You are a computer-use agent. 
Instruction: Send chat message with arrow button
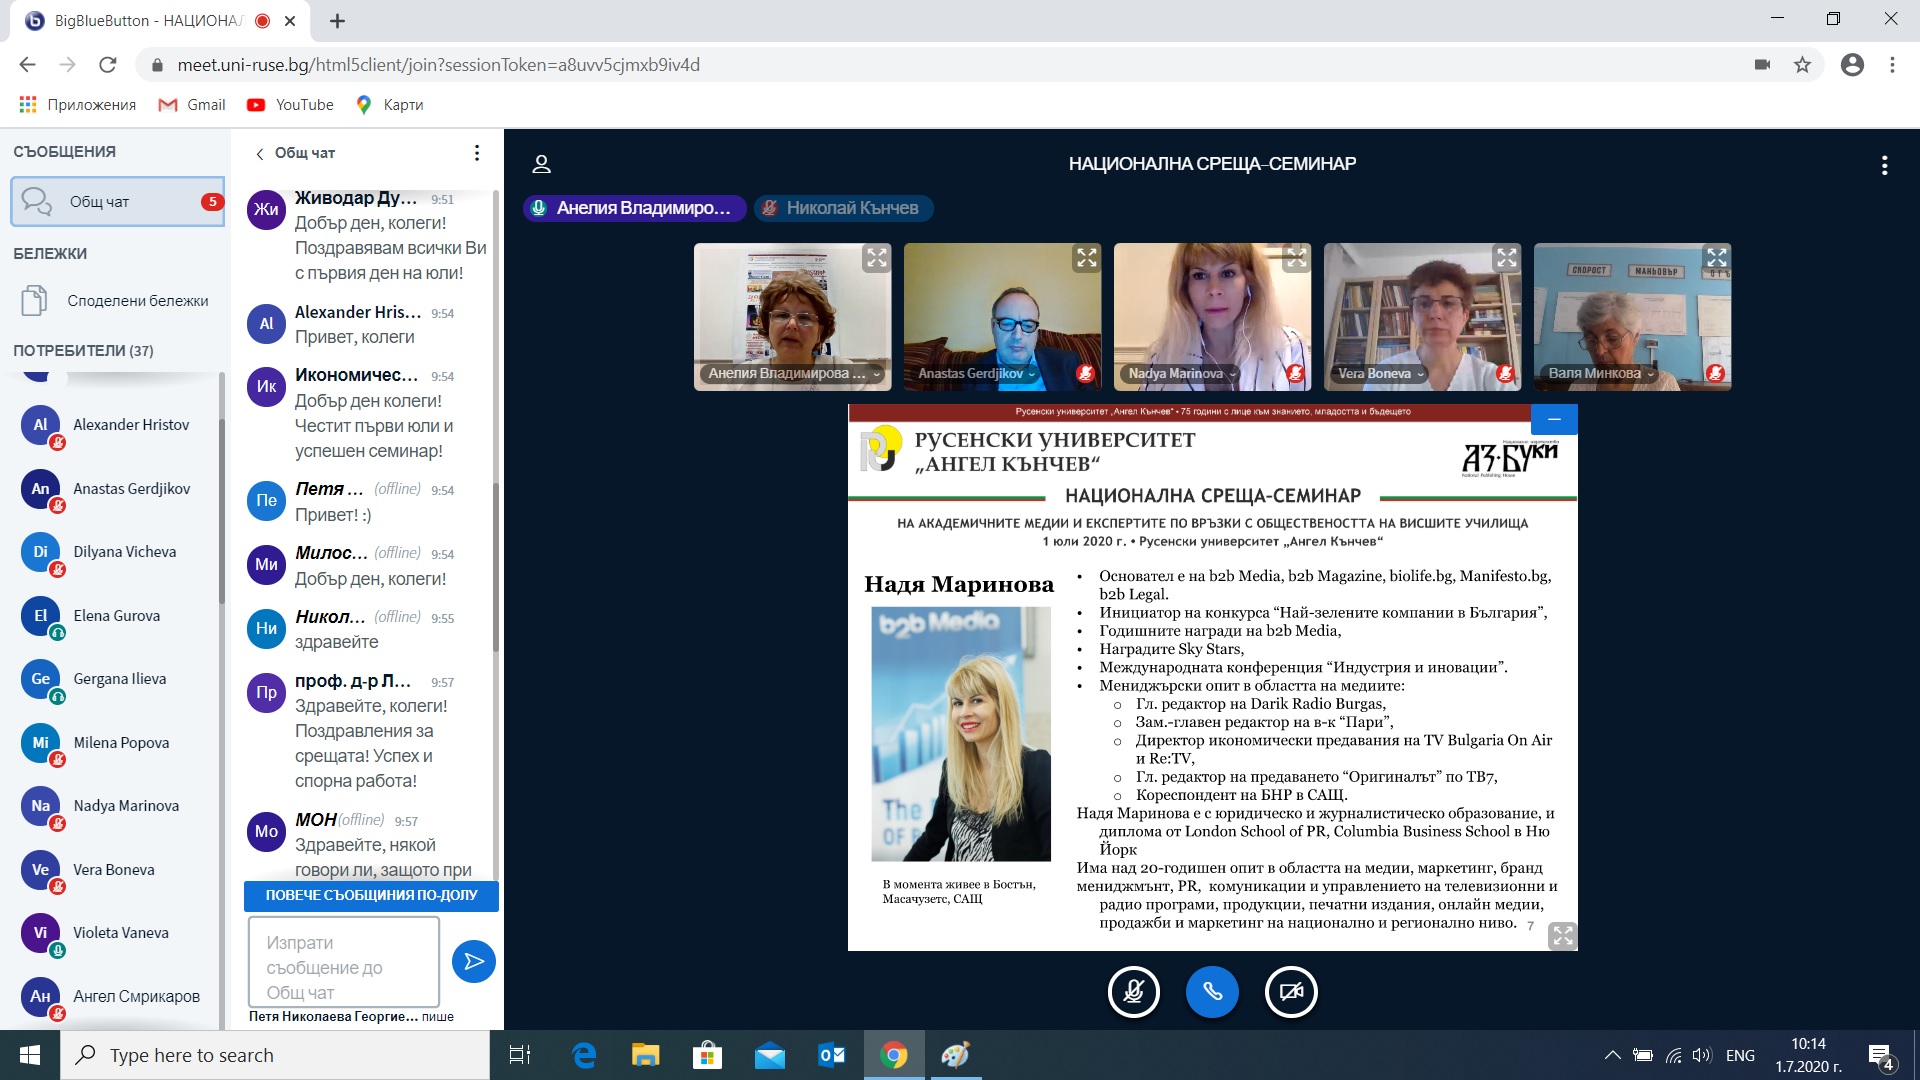pyautogui.click(x=473, y=961)
